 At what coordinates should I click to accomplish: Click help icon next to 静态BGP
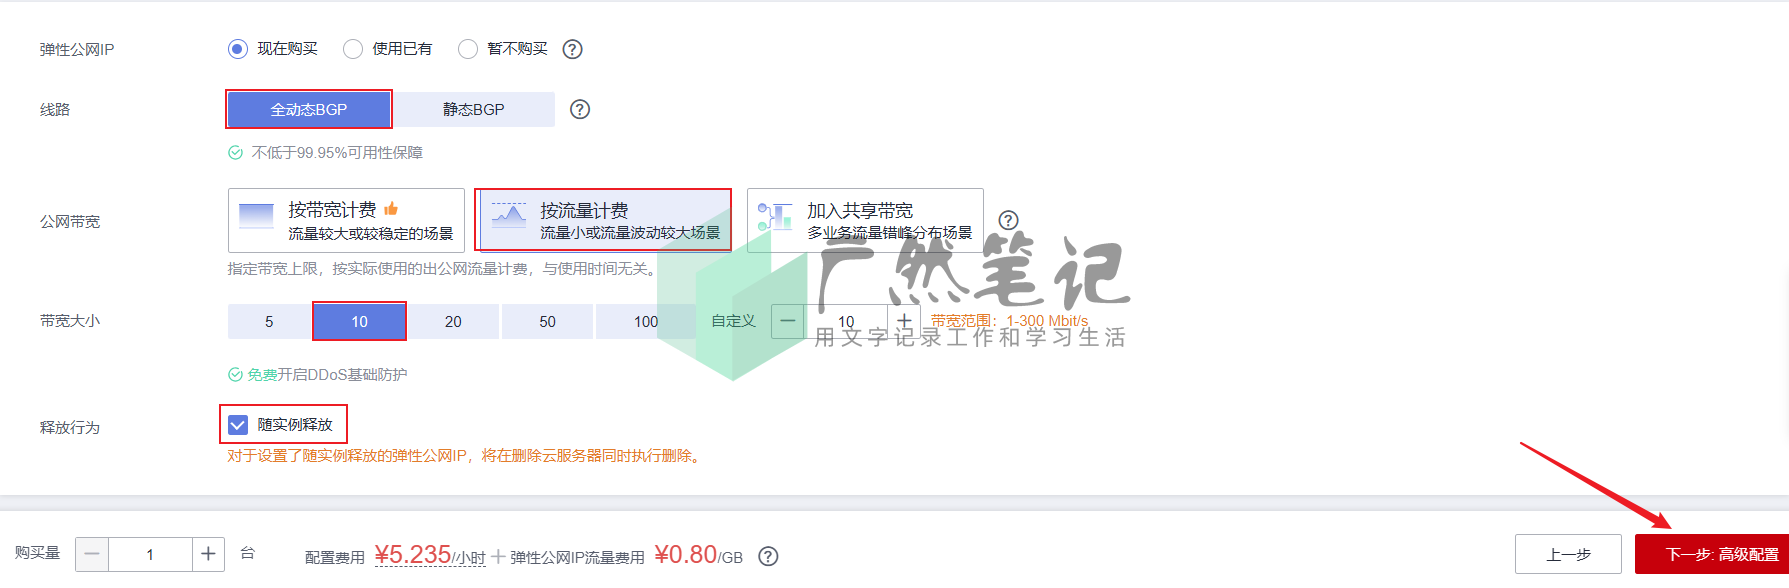click(x=580, y=109)
